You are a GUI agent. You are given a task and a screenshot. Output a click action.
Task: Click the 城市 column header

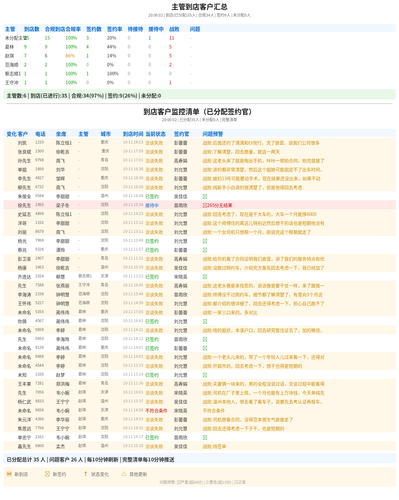(105, 134)
